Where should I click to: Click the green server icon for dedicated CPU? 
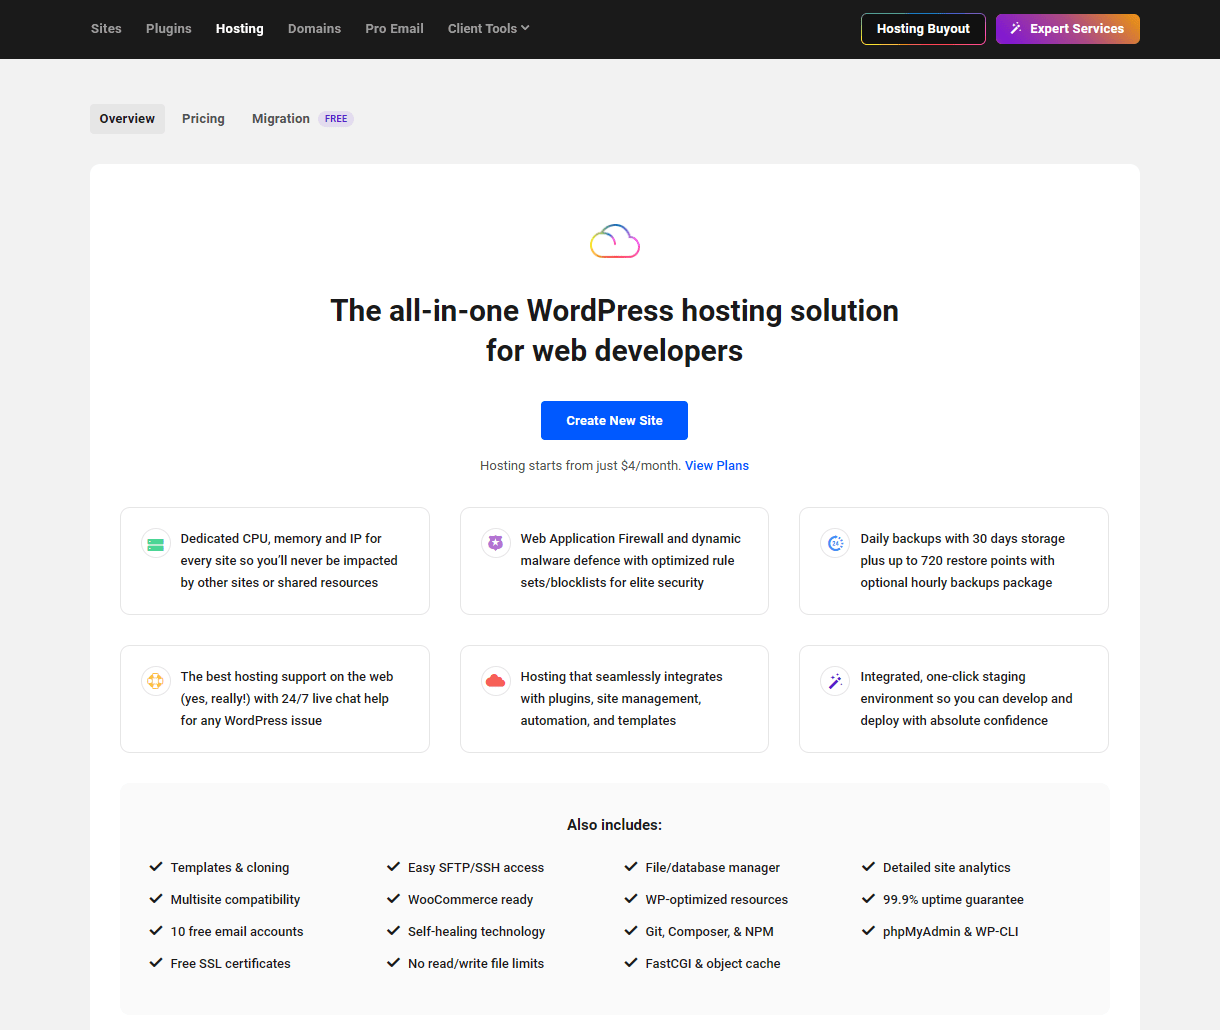[155, 544]
